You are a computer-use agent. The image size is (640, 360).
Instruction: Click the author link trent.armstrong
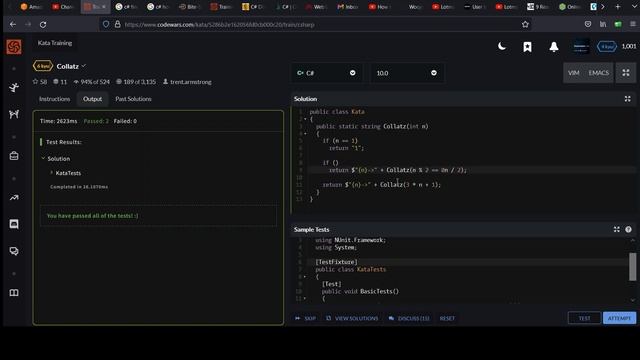[x=191, y=82]
